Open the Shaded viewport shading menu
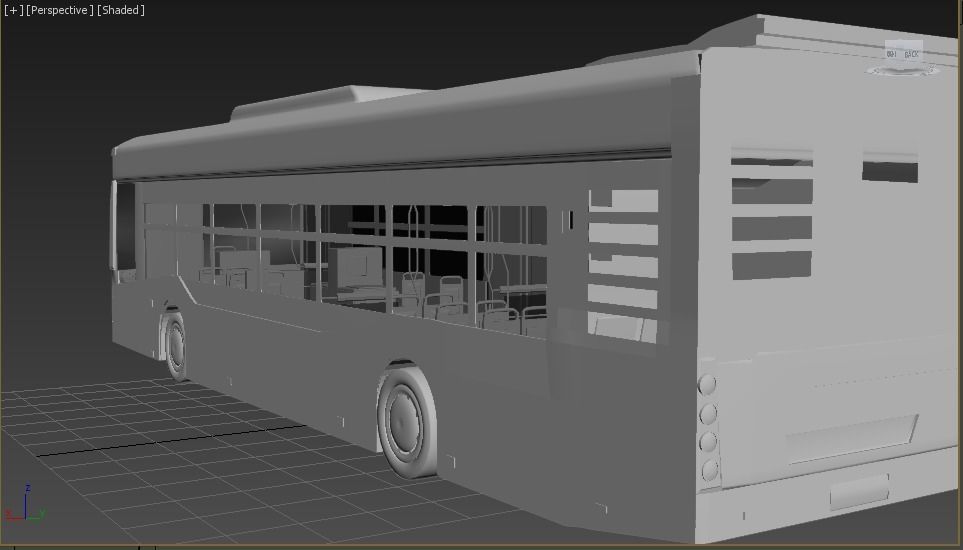Screen dimensions: 963x550 (121, 10)
